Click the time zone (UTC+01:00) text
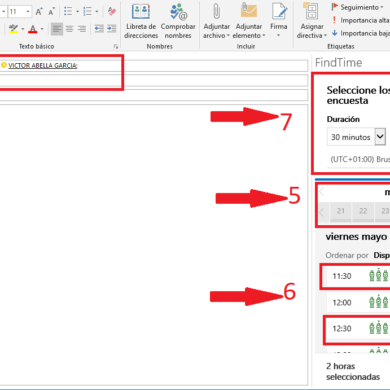 tap(360, 159)
